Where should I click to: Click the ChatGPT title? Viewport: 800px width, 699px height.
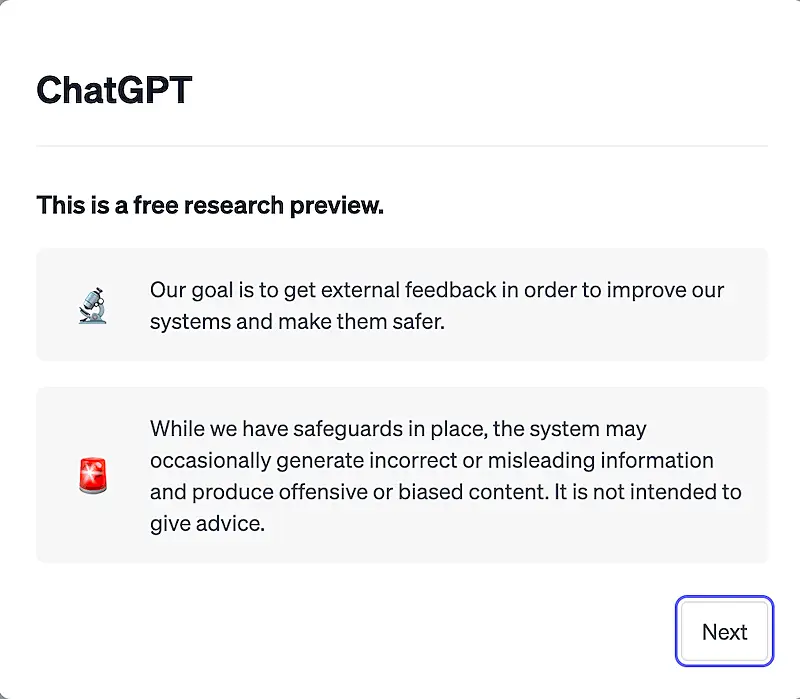click(x=114, y=89)
